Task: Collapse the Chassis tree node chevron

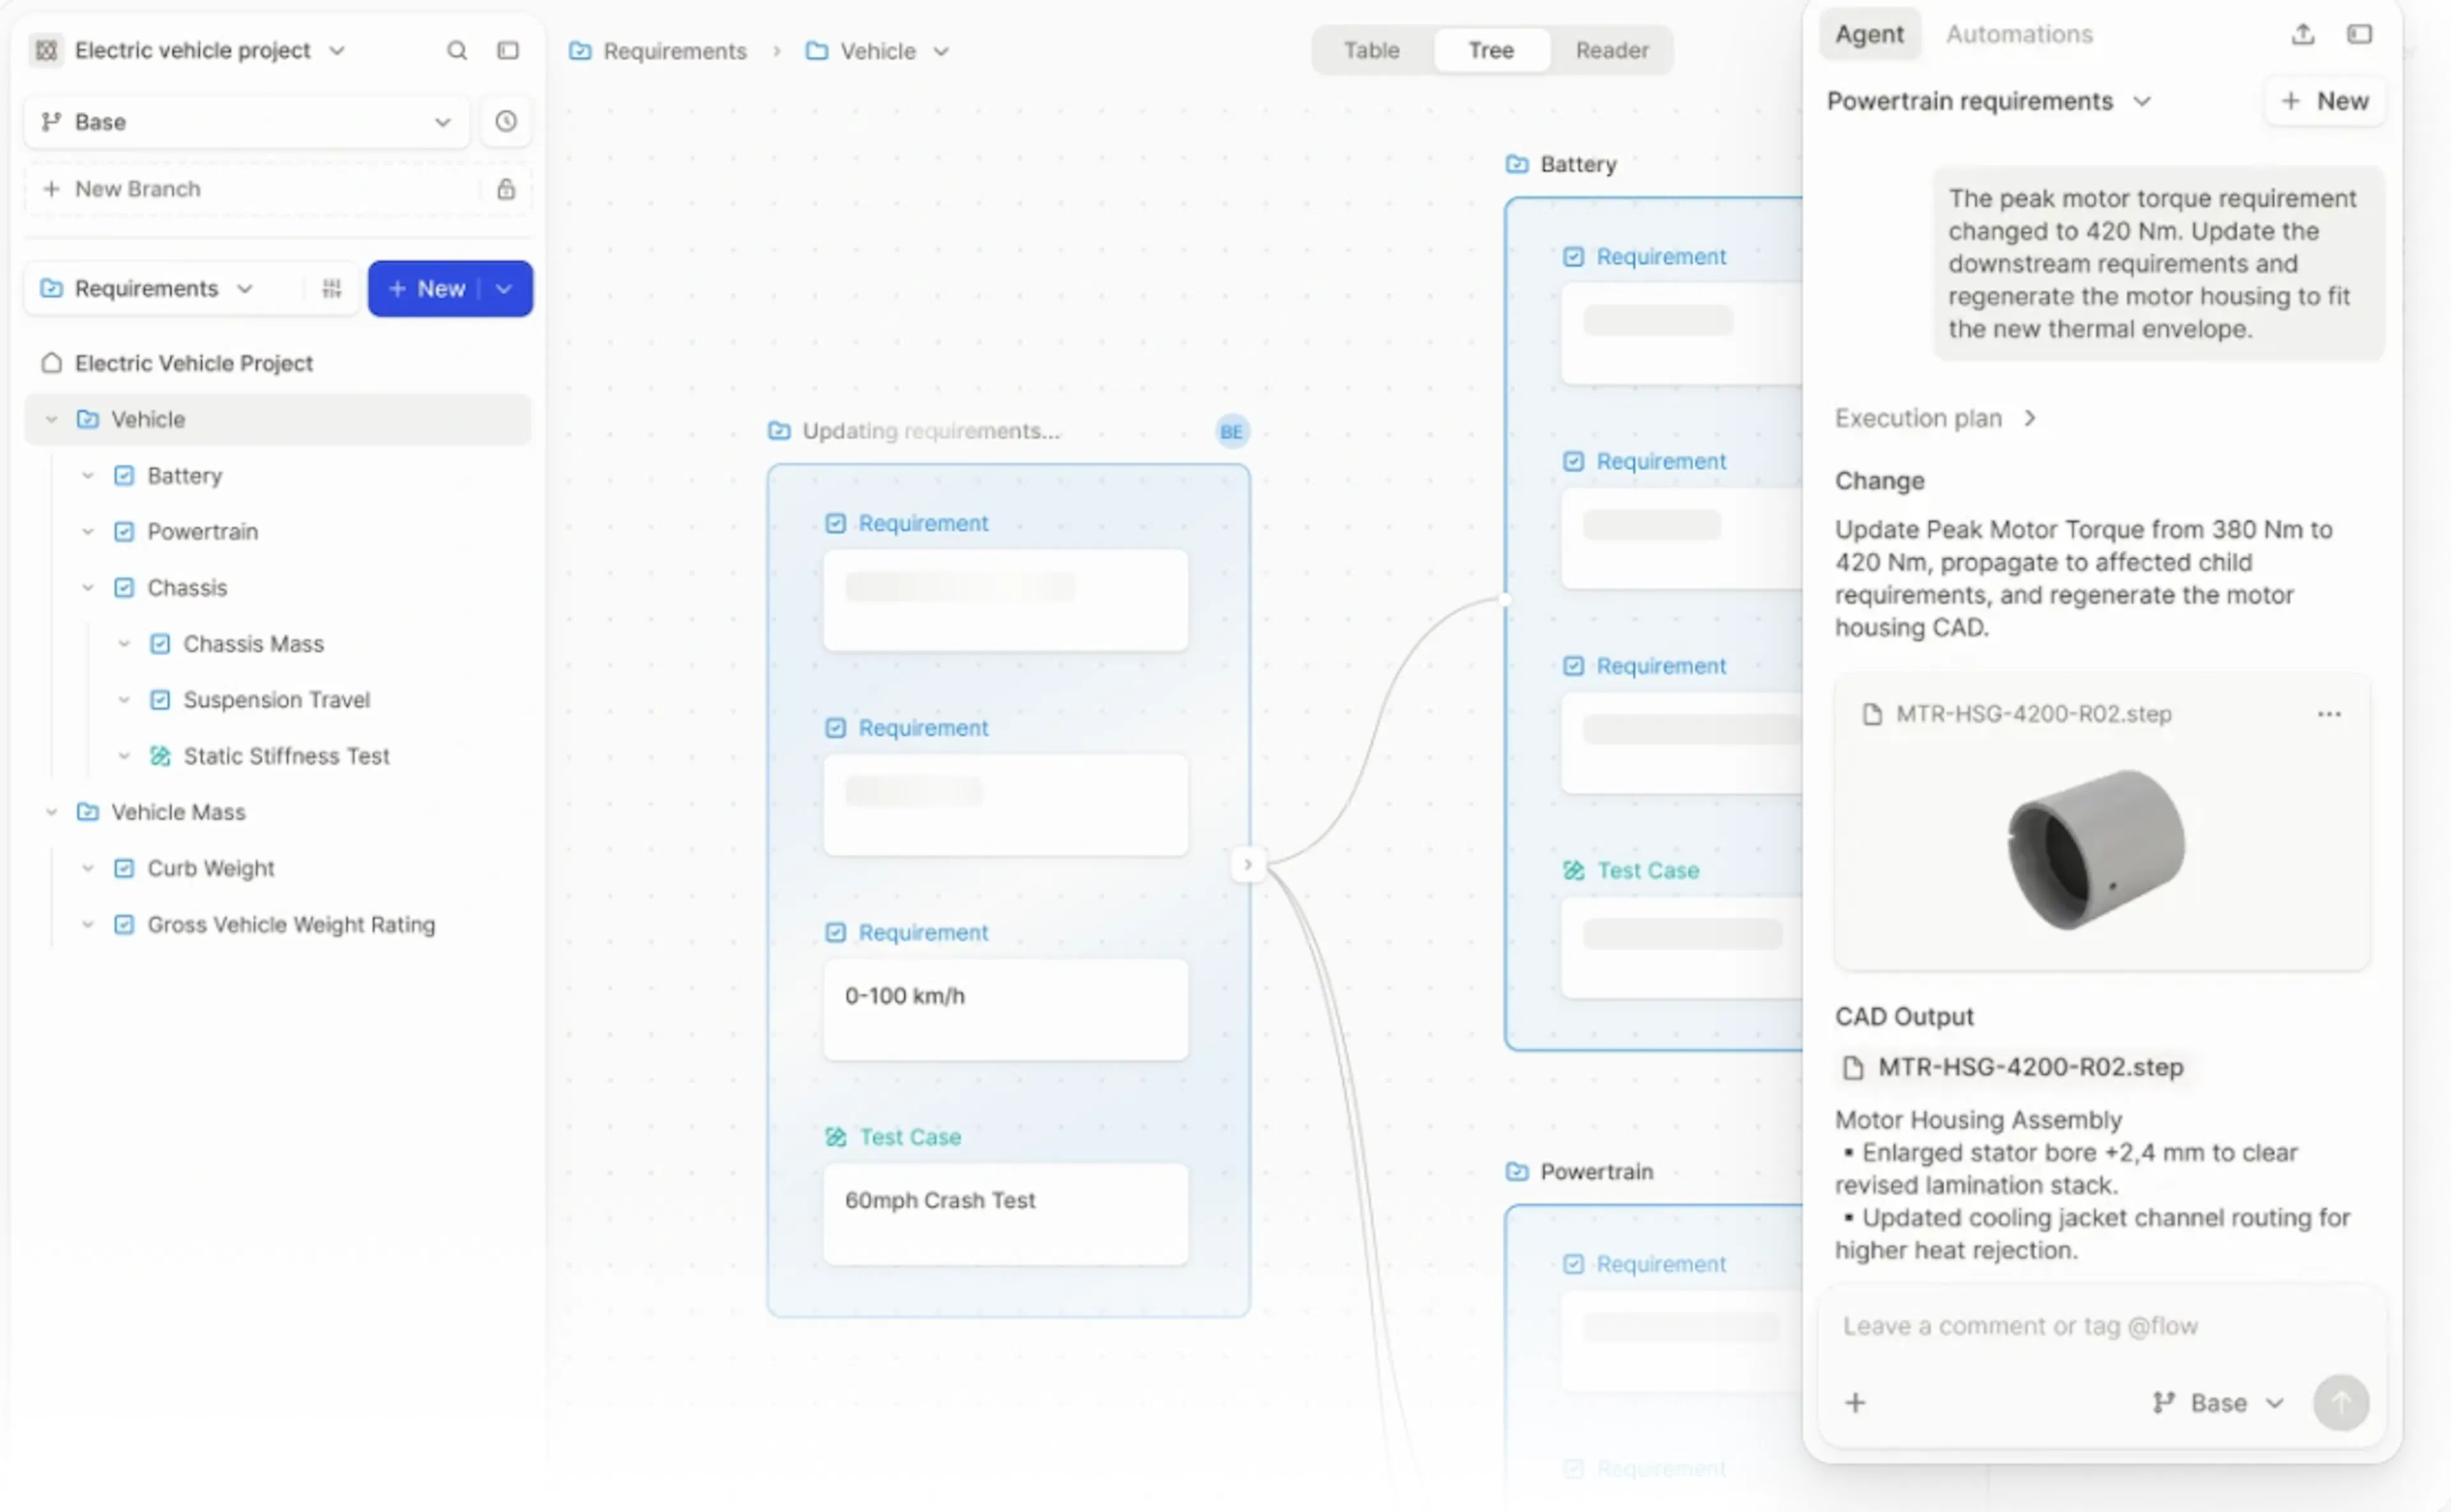Action: point(88,588)
